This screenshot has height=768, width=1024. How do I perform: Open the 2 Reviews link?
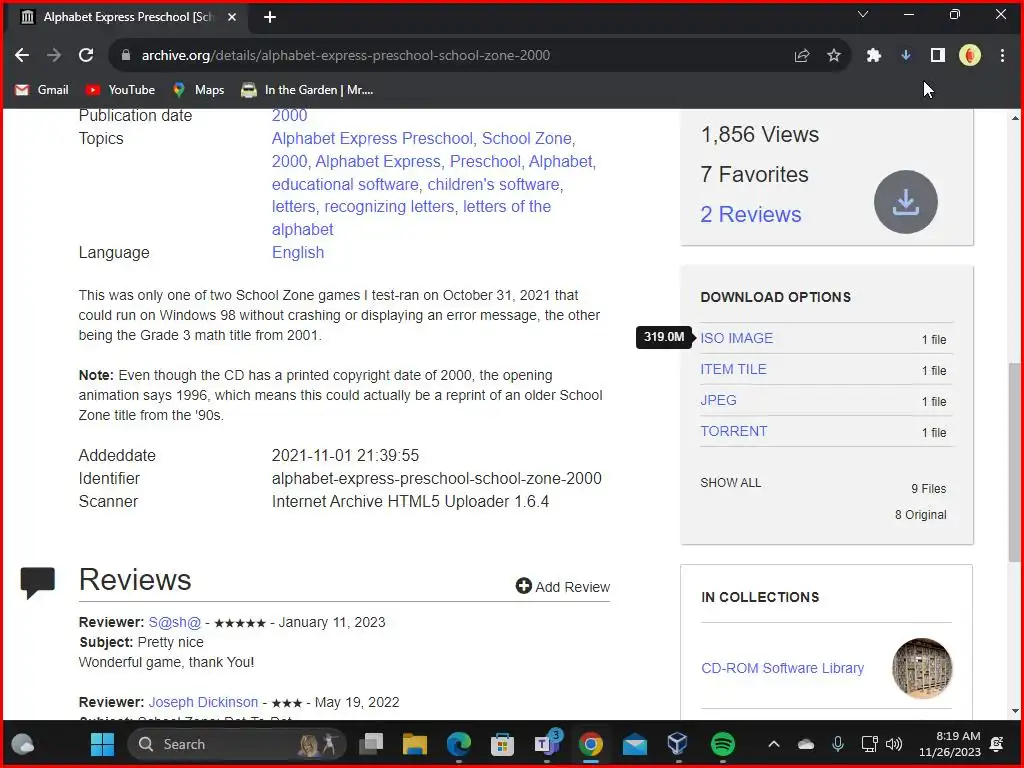coord(750,214)
